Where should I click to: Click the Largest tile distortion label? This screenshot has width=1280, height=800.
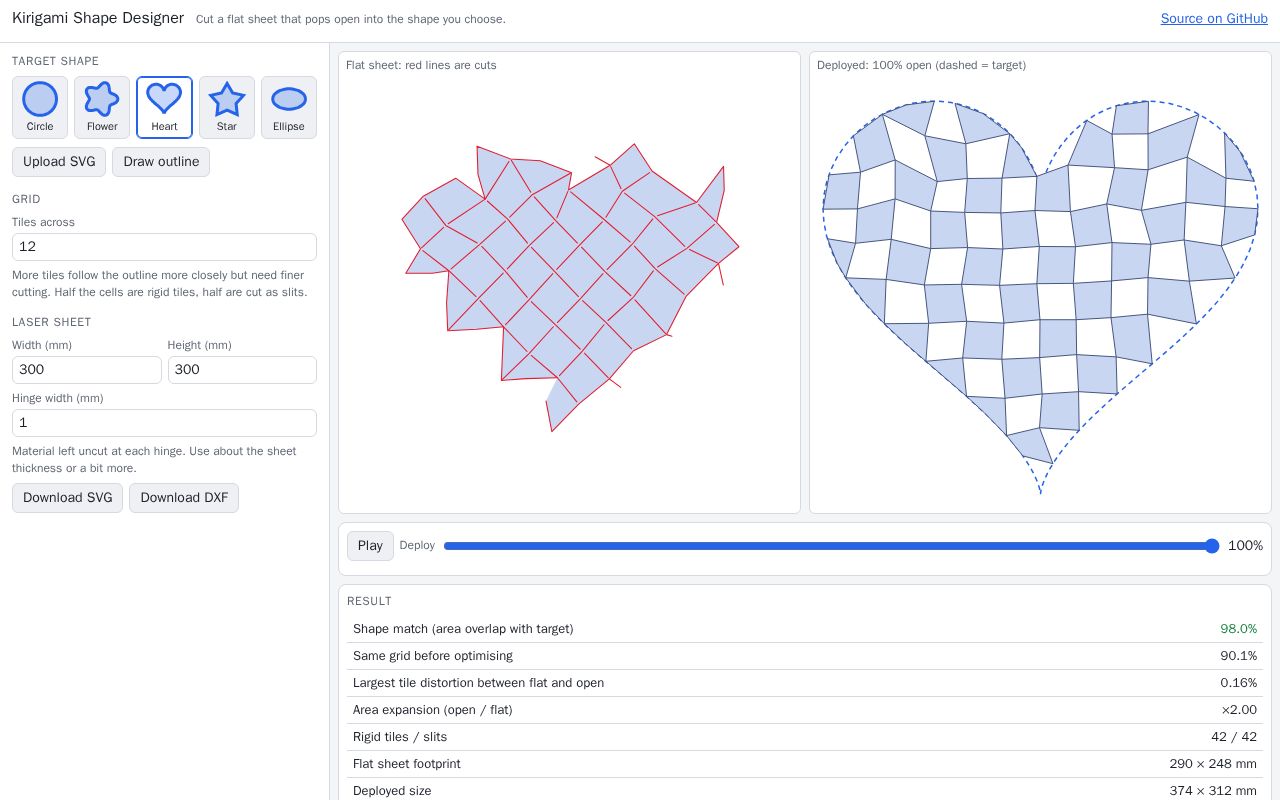coord(478,683)
